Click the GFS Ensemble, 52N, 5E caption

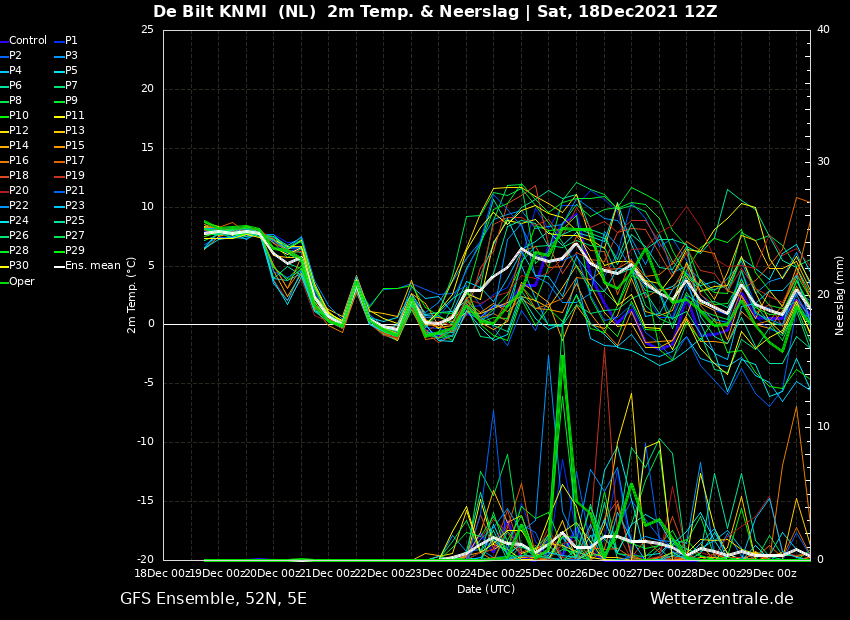pos(214,599)
